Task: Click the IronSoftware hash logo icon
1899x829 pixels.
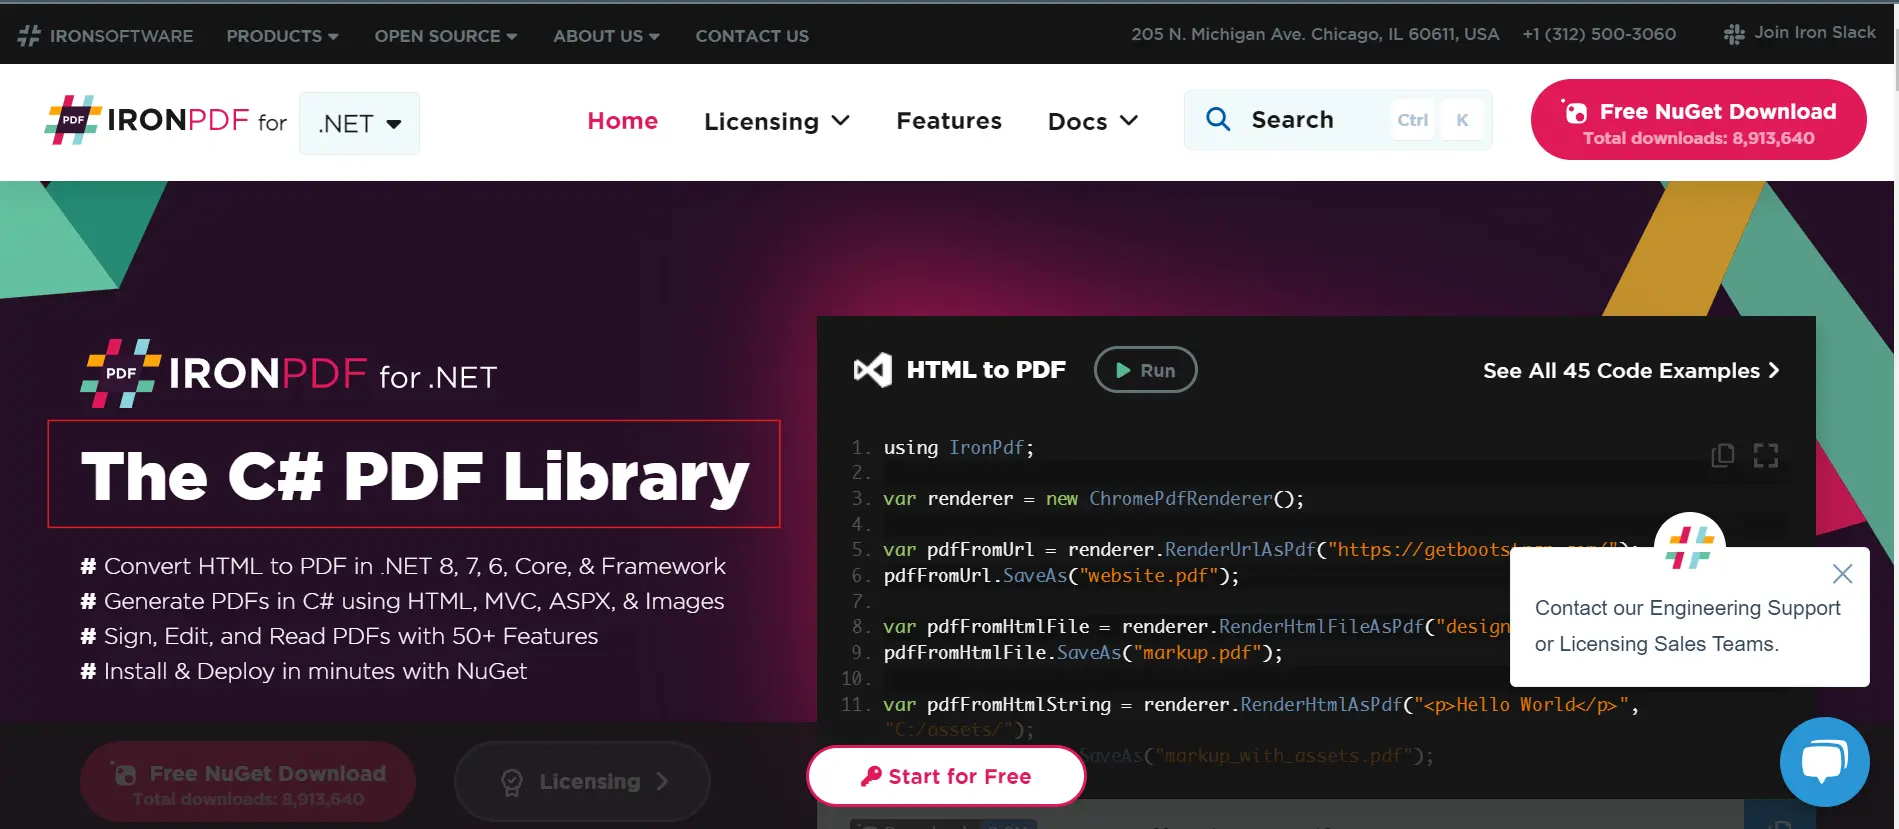Action: pos(29,36)
